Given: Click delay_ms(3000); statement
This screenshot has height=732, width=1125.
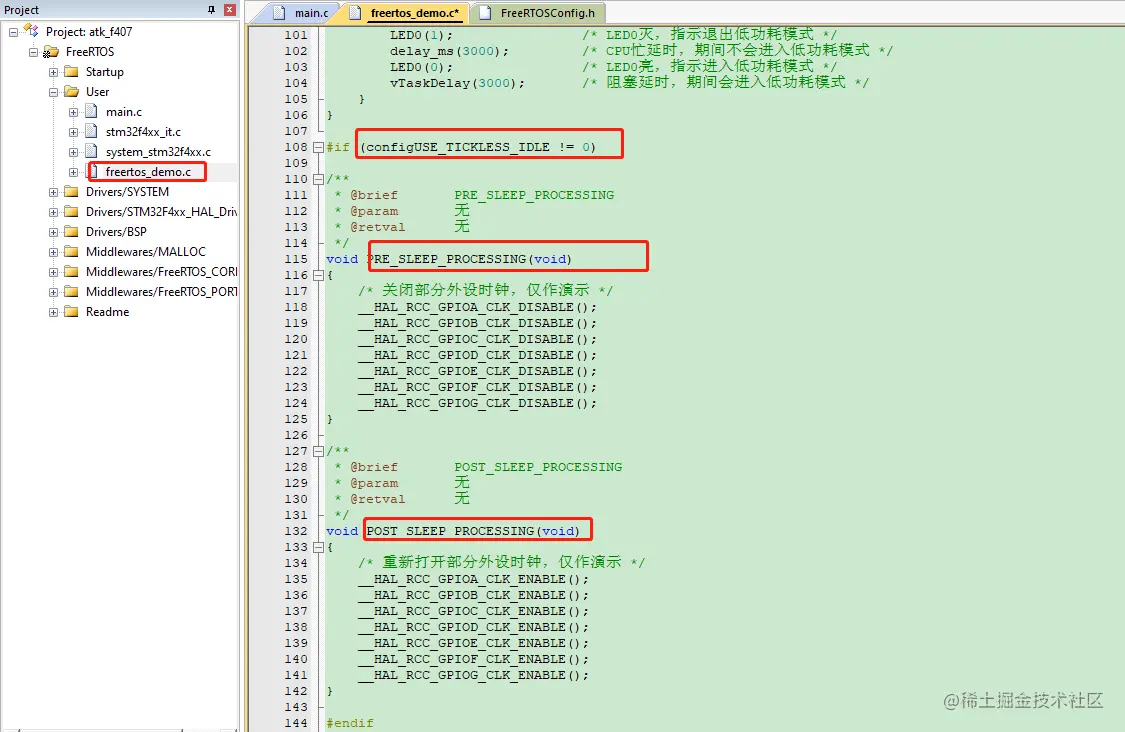Looking at the screenshot, I should [x=449, y=51].
